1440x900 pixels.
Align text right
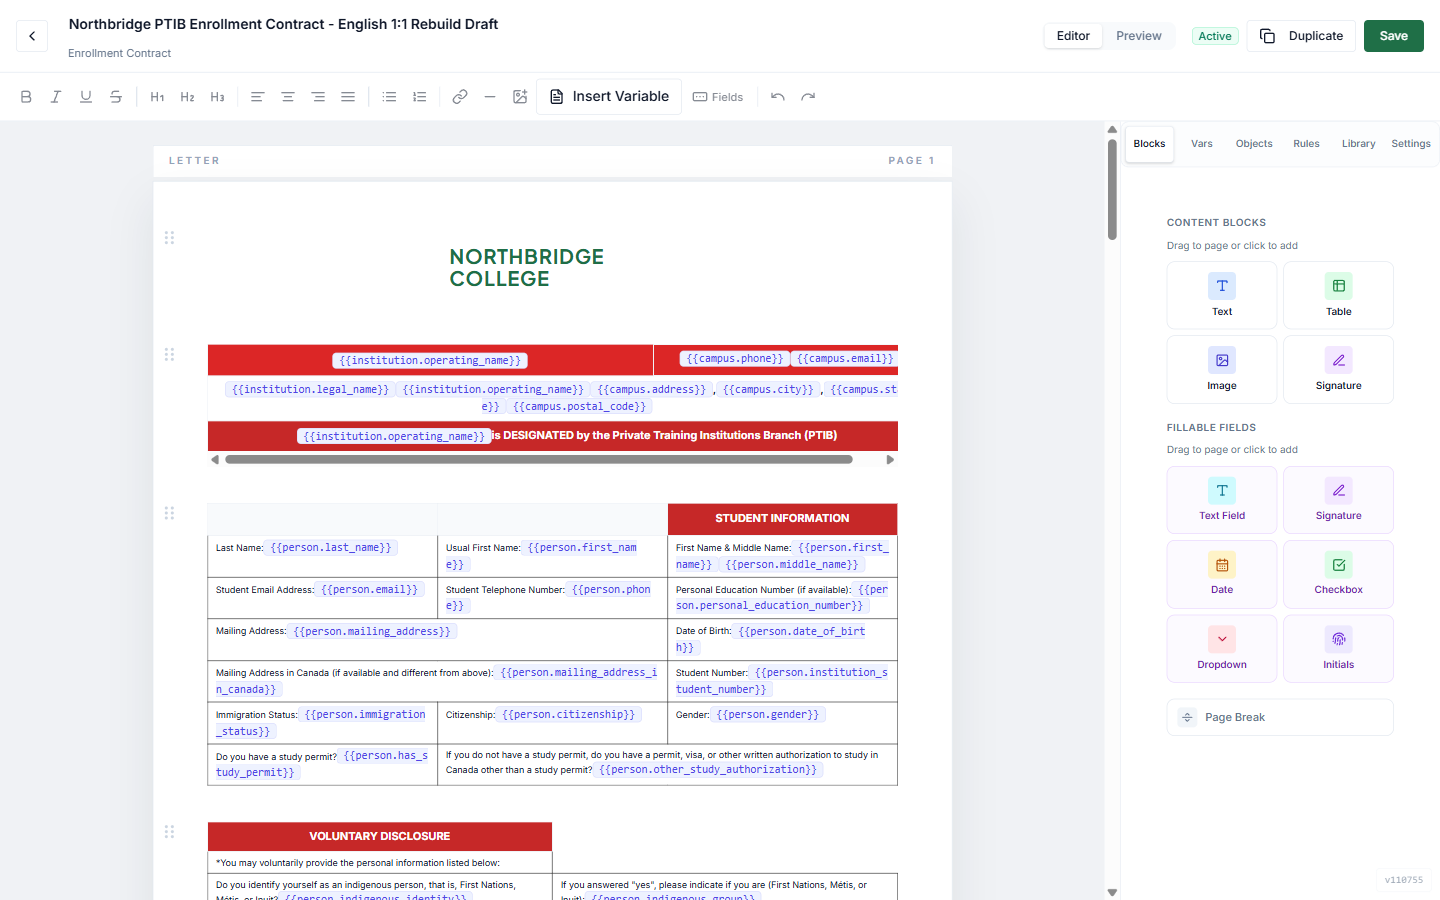click(318, 97)
